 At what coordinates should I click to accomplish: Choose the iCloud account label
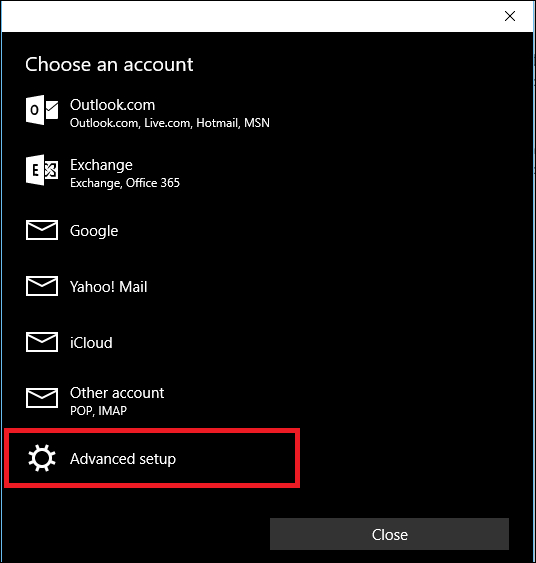tap(91, 343)
